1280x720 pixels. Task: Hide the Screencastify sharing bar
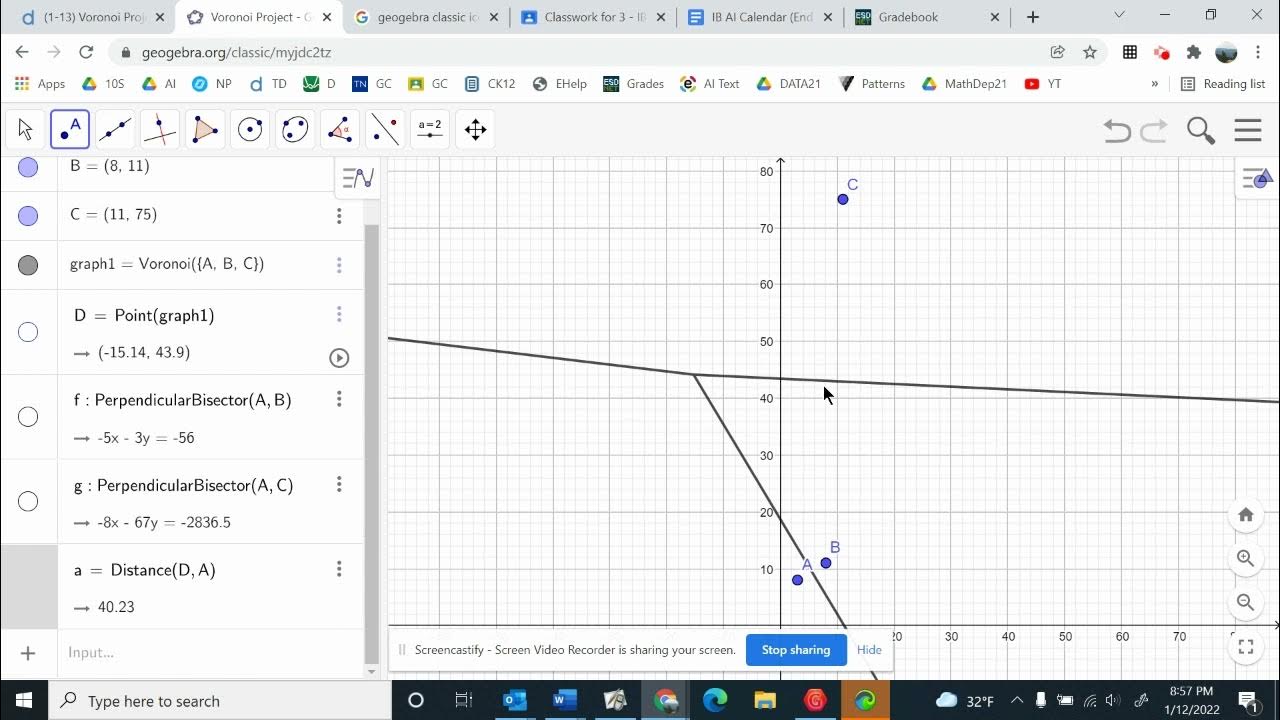point(869,650)
